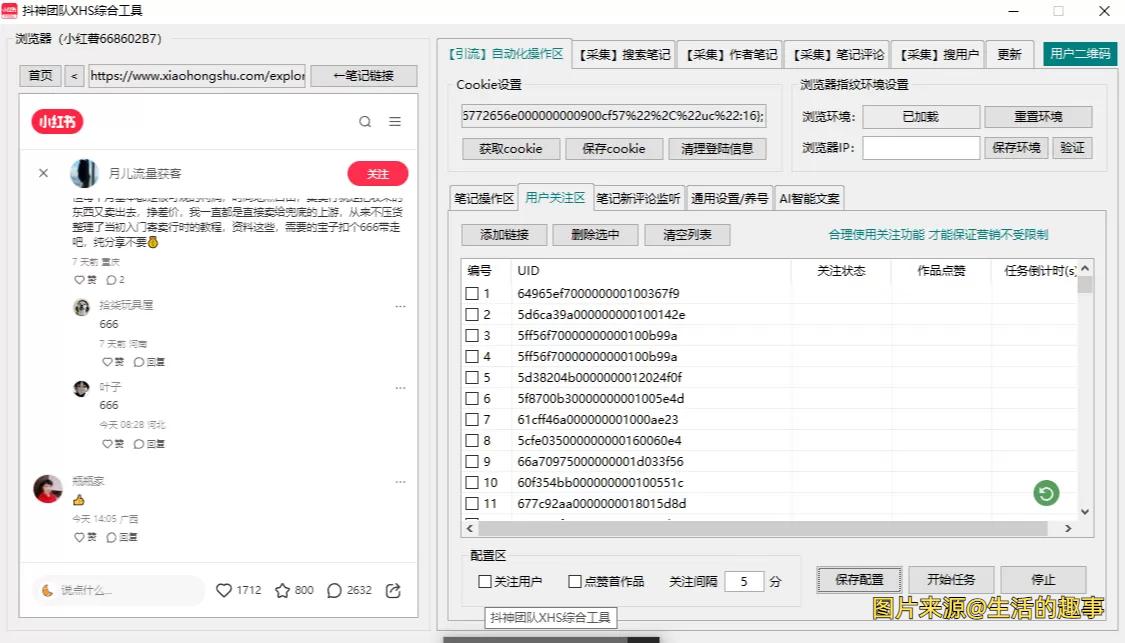Click the Xiaohongshu logo icon
The height and width of the screenshot is (643, 1125).
[55, 122]
